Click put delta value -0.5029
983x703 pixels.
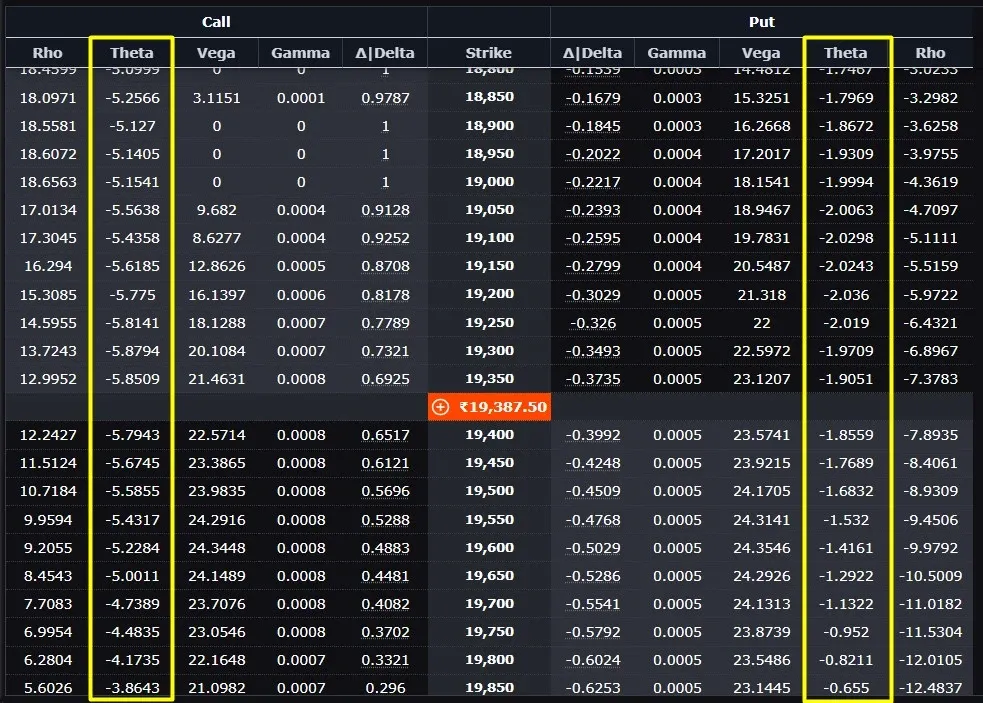coord(592,548)
